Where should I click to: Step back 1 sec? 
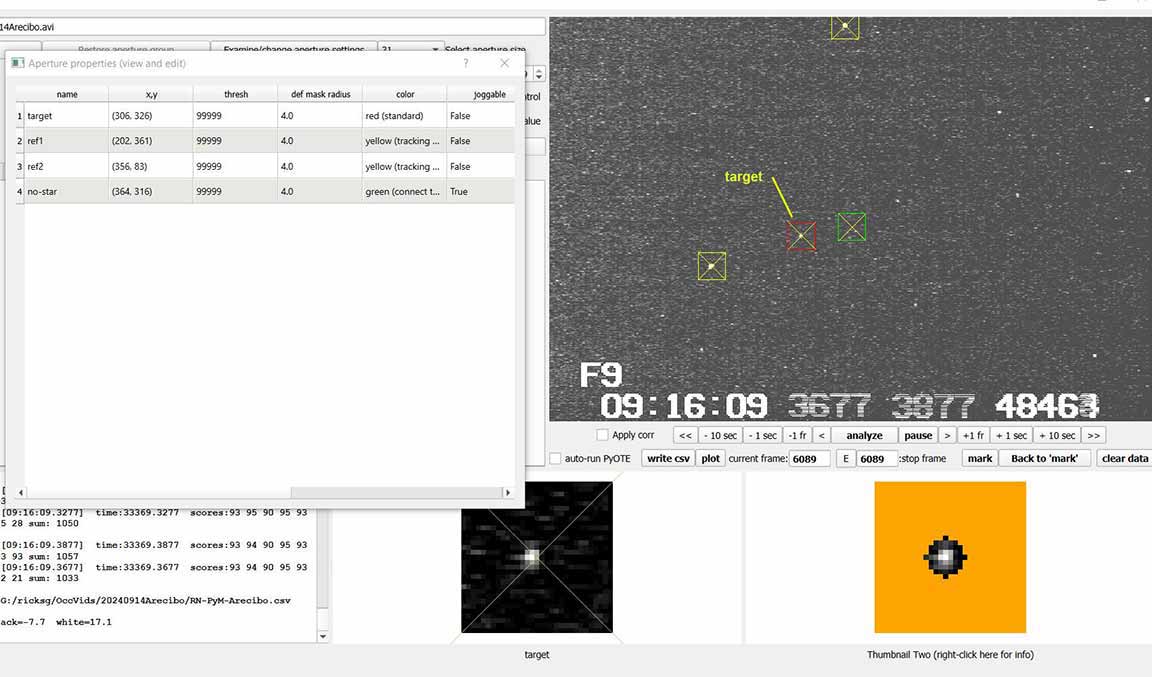point(763,435)
